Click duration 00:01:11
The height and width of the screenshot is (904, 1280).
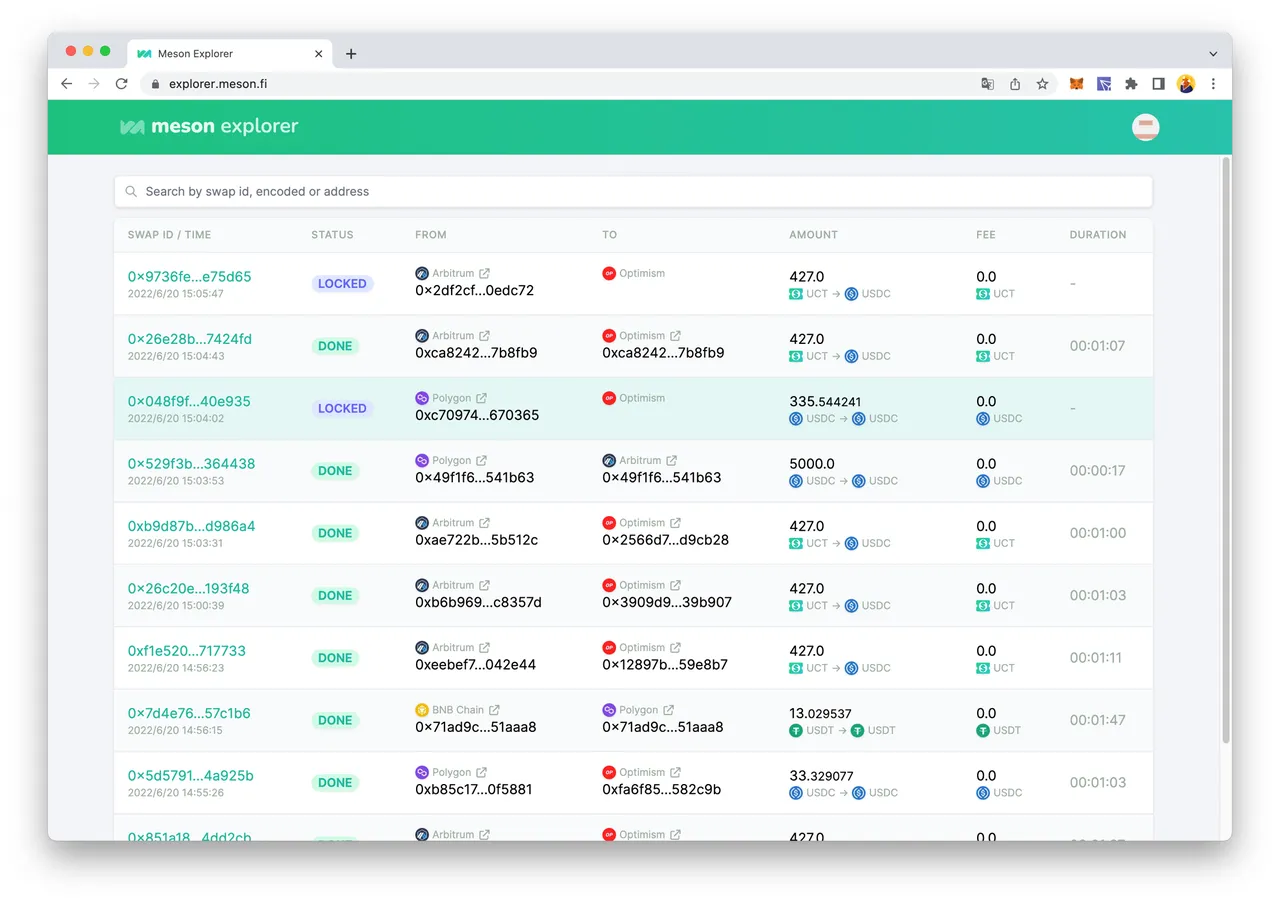pos(1096,657)
